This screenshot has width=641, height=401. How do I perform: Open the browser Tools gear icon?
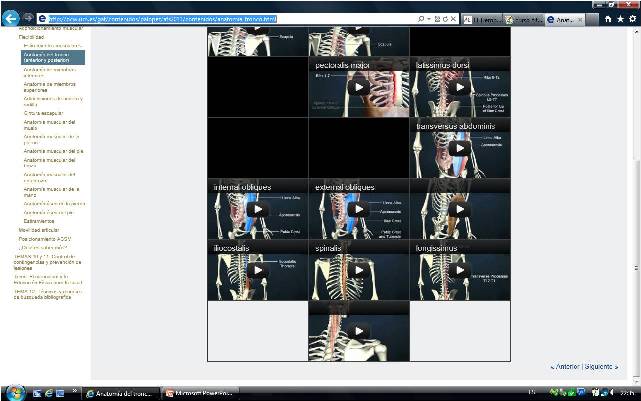click(x=631, y=18)
